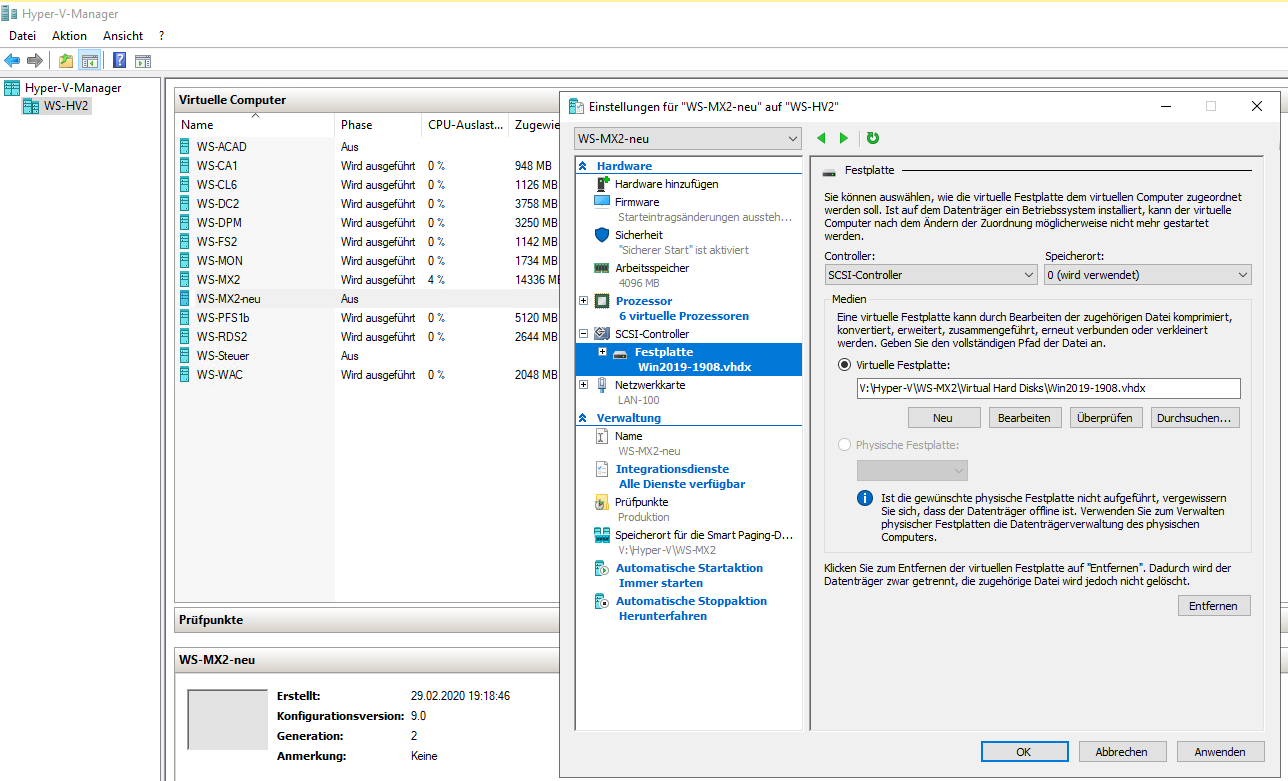Open the Datei menu

tap(23, 36)
